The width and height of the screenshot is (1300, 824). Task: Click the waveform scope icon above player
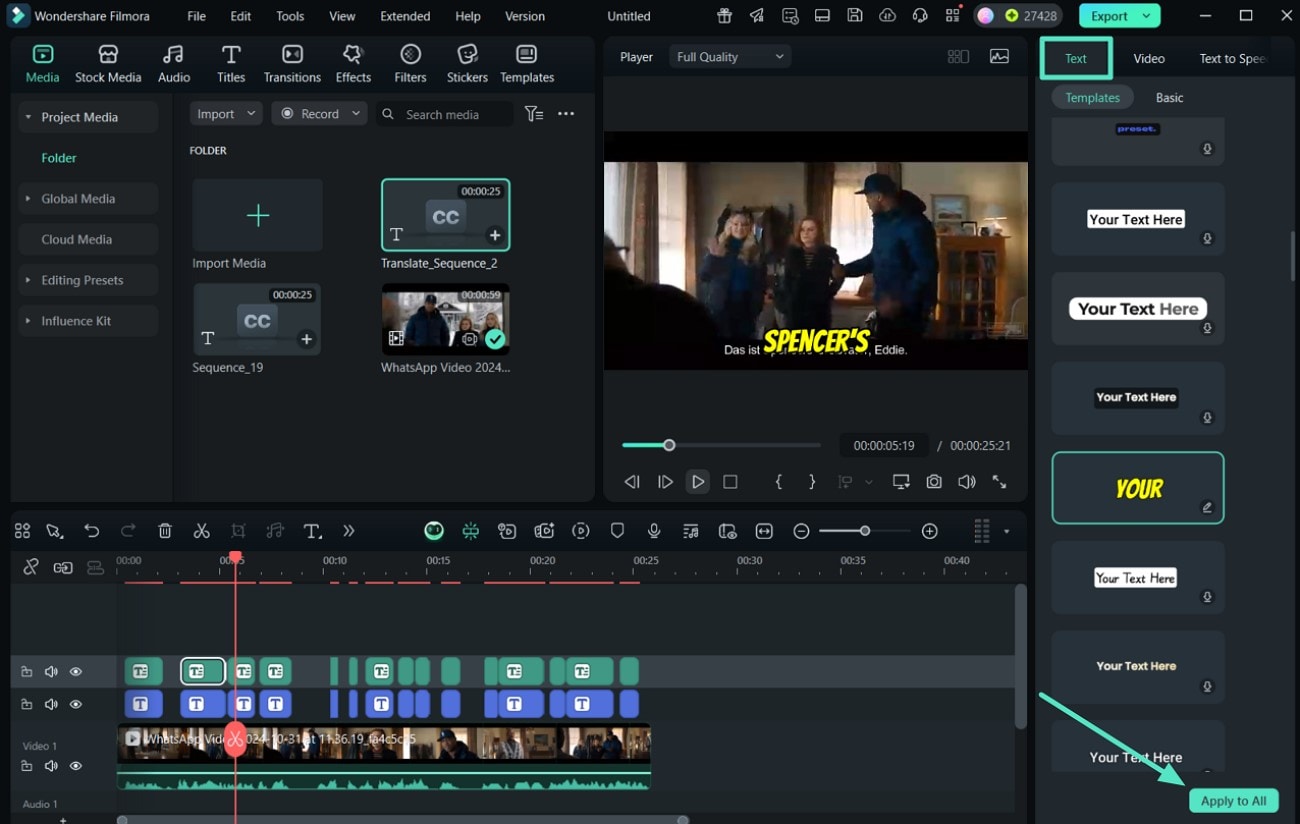(x=999, y=57)
